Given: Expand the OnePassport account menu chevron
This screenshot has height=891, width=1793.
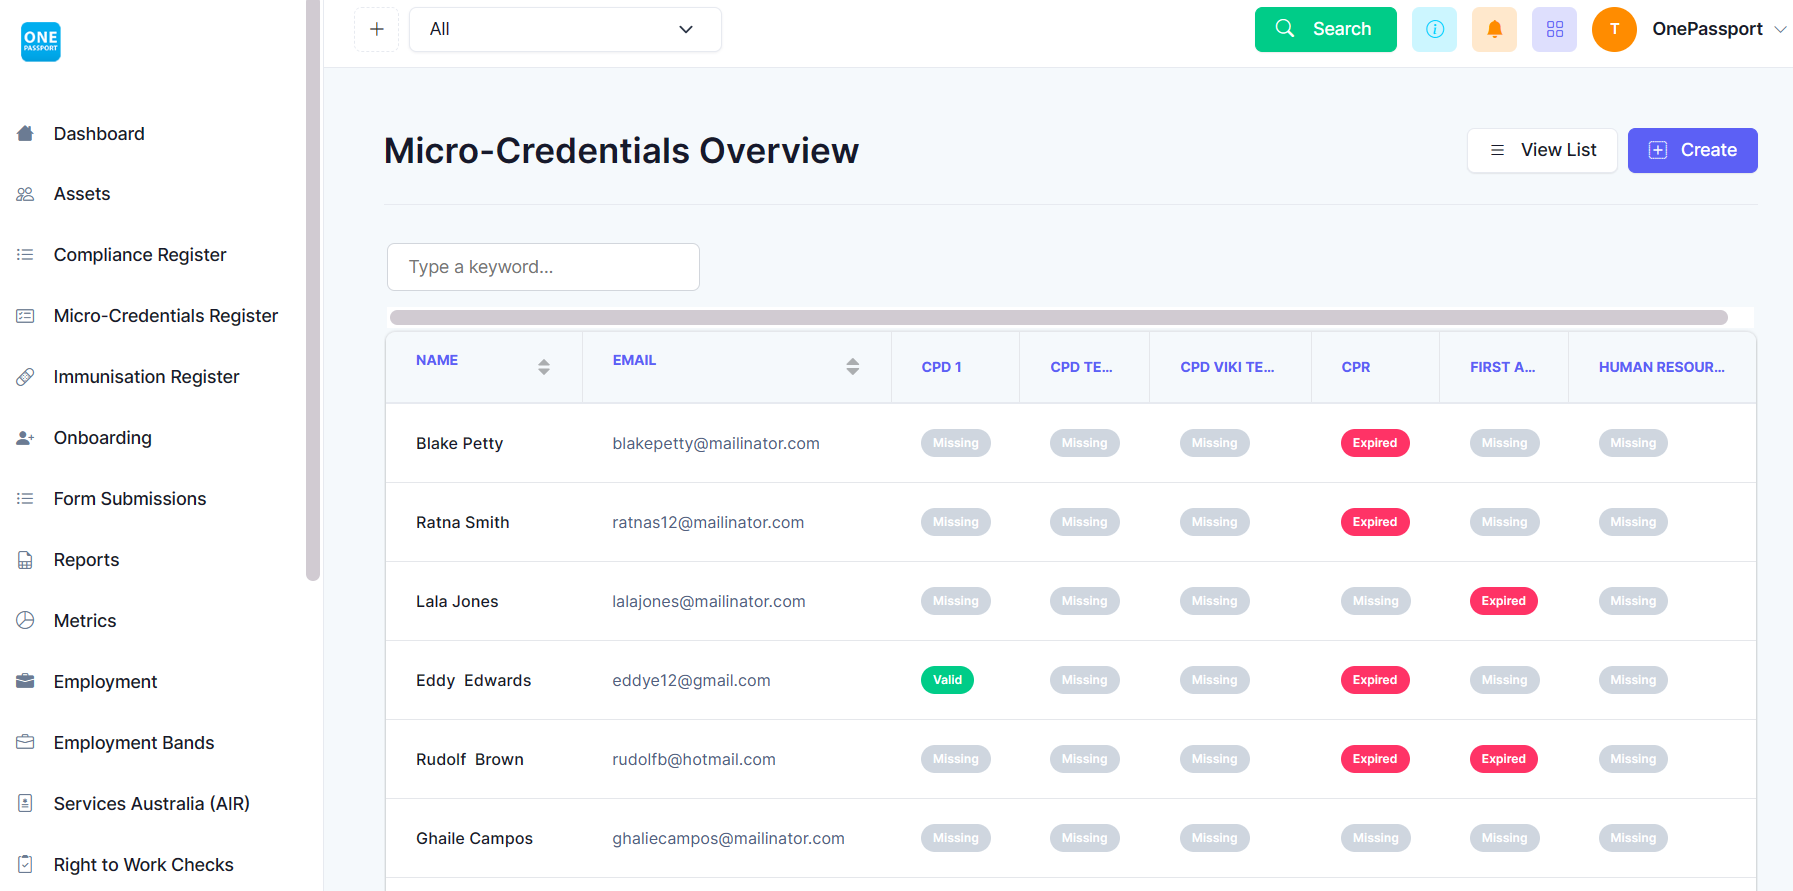Looking at the screenshot, I should tap(1780, 30).
